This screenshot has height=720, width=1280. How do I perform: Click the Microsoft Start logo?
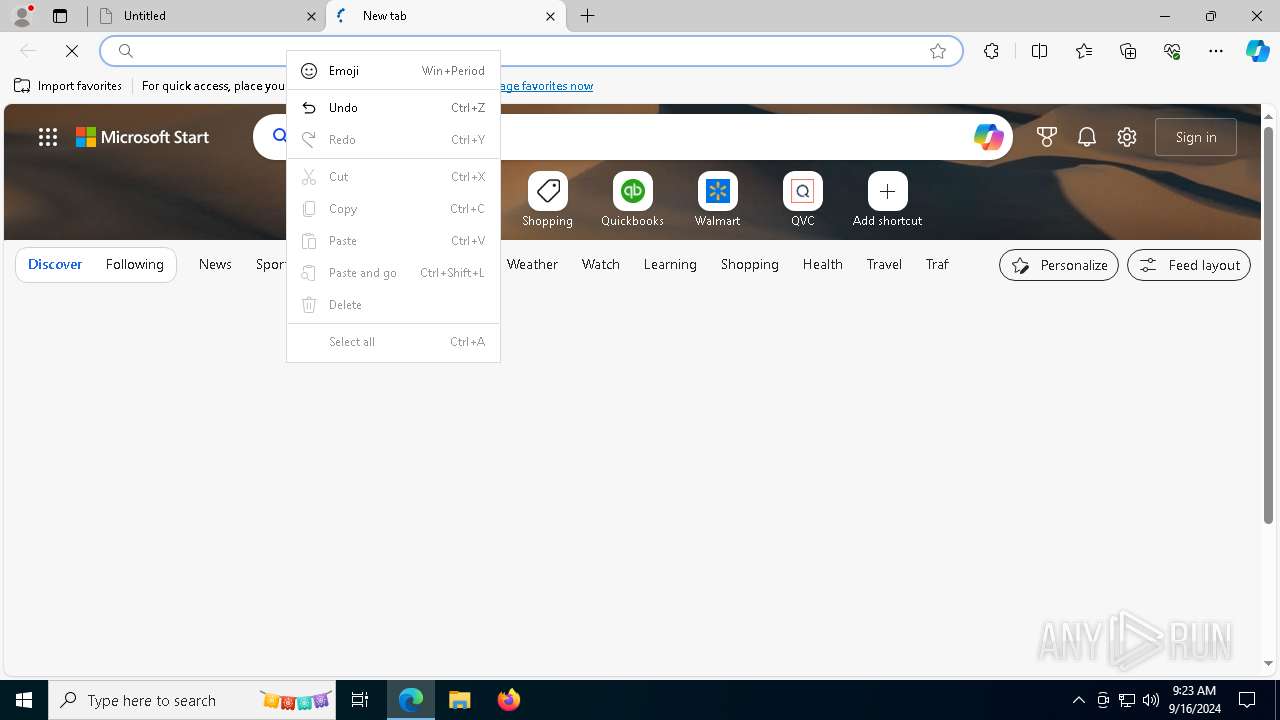[143, 137]
